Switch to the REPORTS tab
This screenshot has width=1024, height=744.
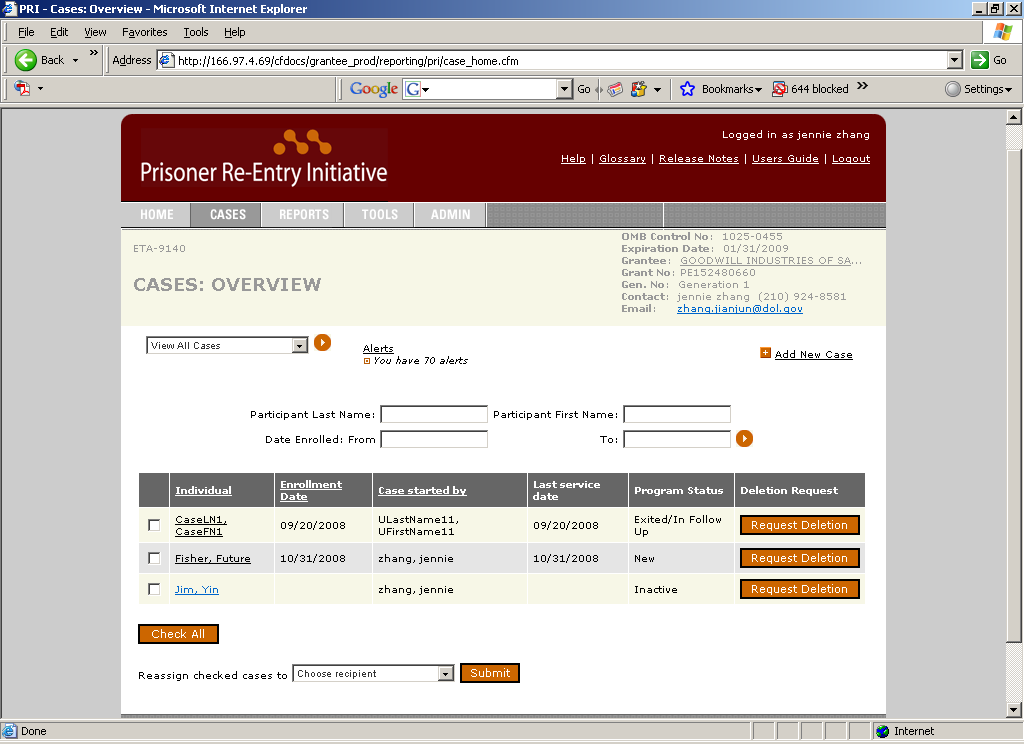tap(303, 214)
